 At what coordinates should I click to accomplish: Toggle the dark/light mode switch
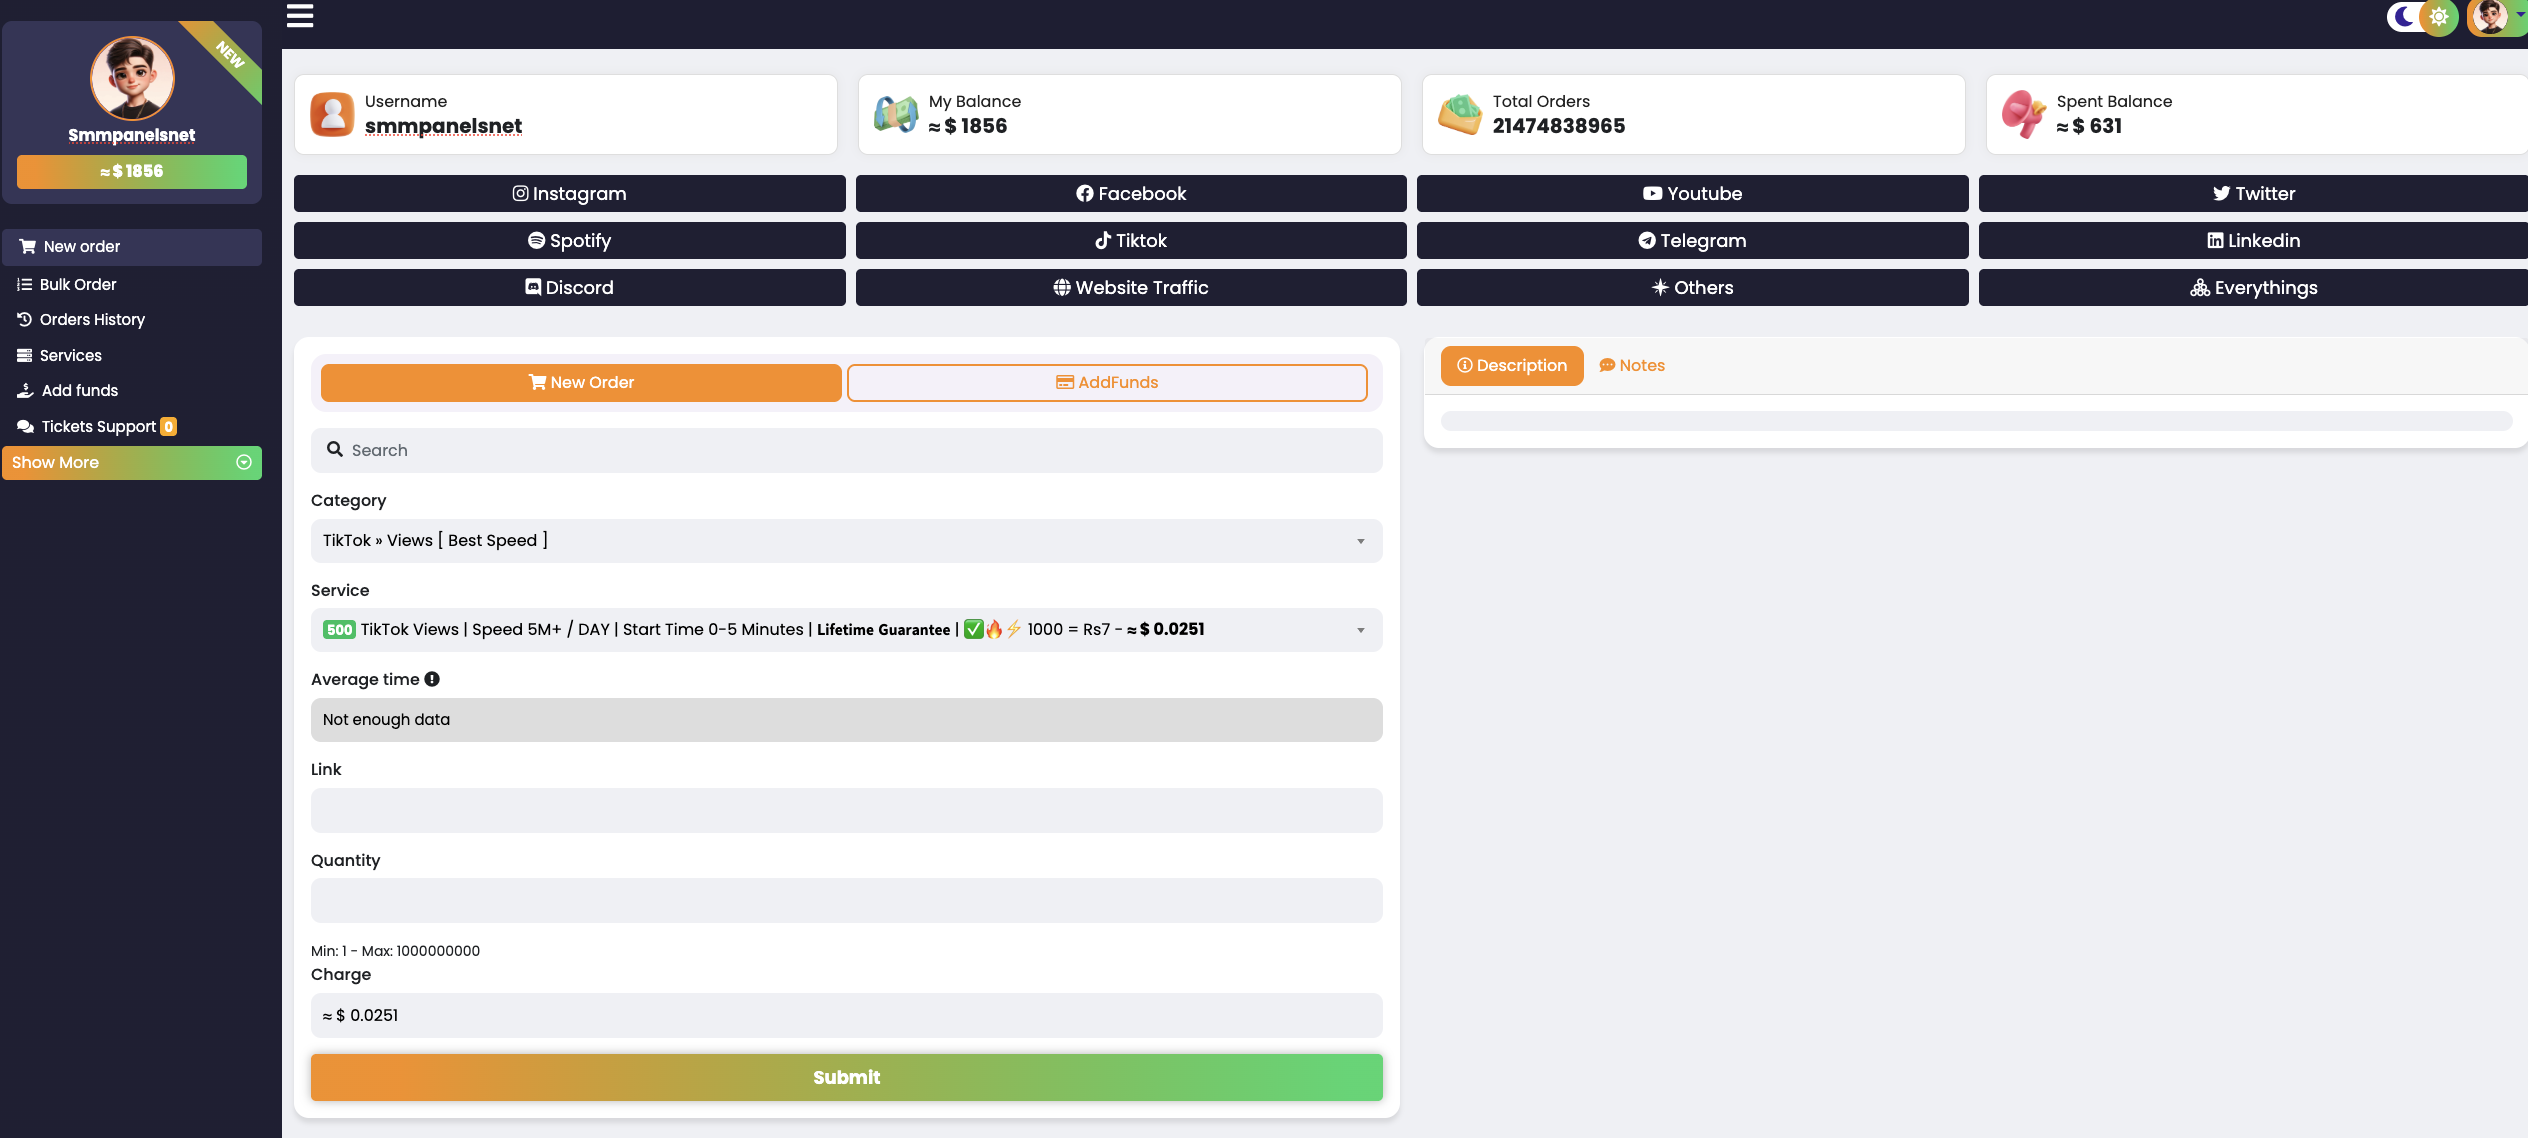(2421, 17)
